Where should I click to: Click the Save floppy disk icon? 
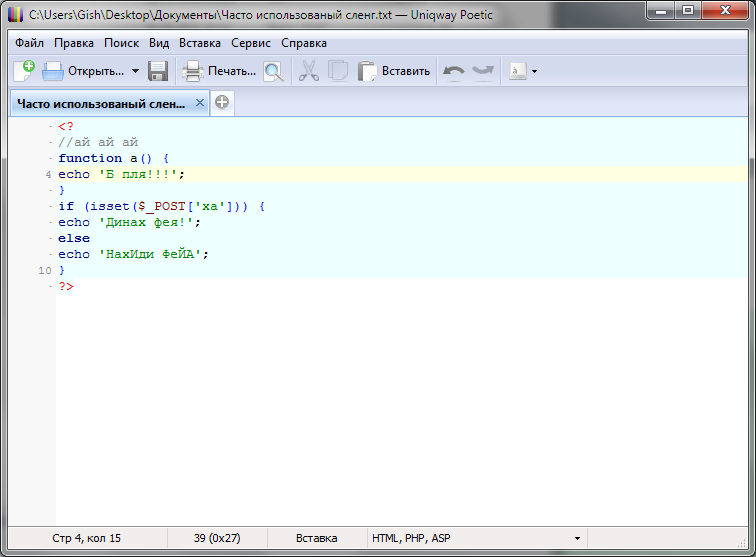tap(158, 71)
